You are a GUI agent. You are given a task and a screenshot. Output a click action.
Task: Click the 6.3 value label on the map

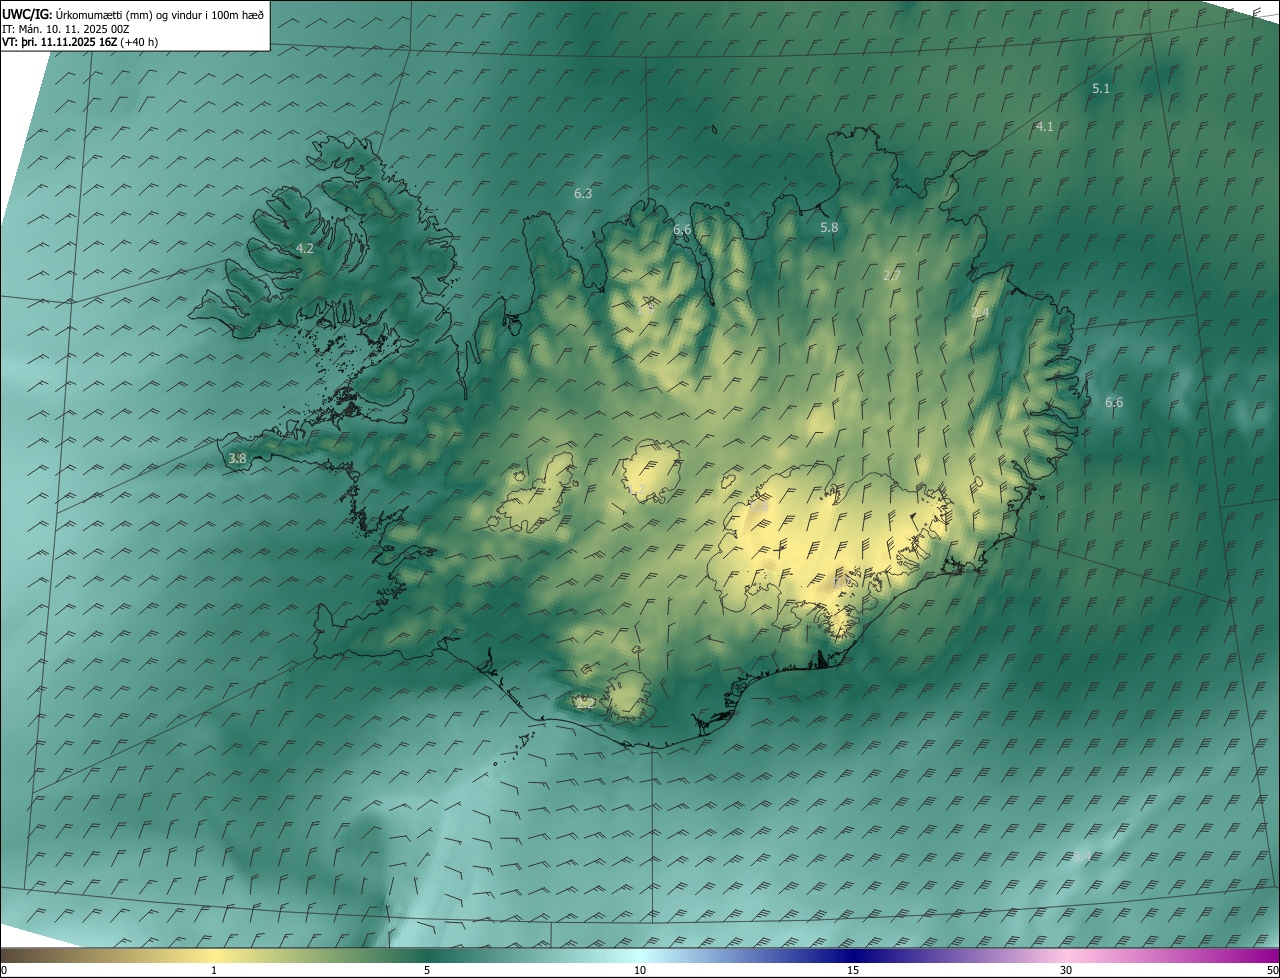click(x=583, y=194)
